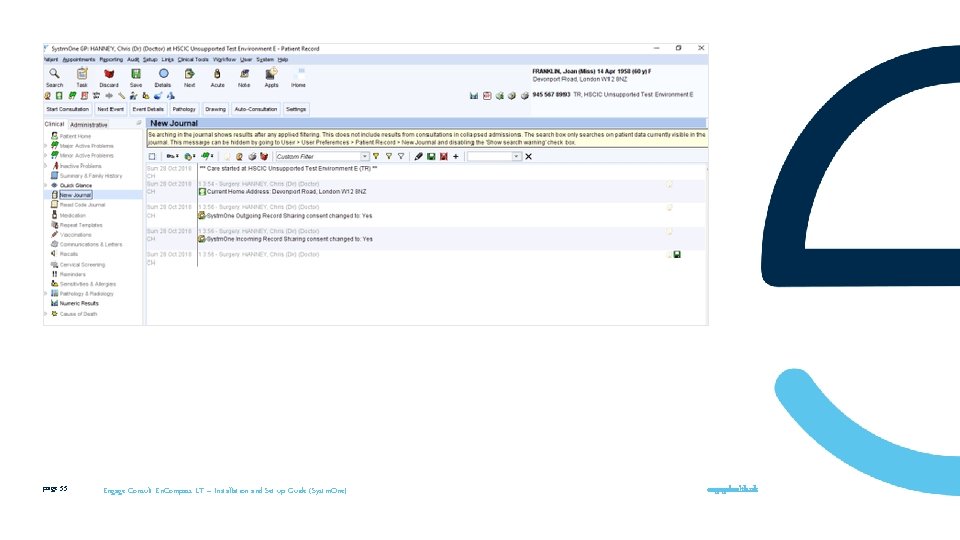This screenshot has height=540, width=960.
Task: Click the printer icon in journal toolbar
Action: pos(252,157)
